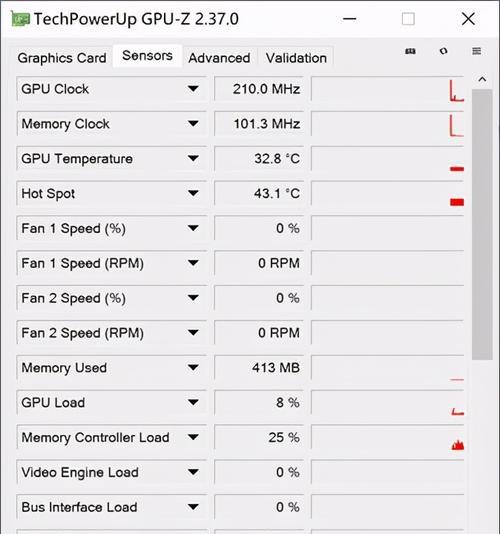The width and height of the screenshot is (500, 534).
Task: Expand the Memory Controller Load dropdown
Action: pyautogui.click(x=193, y=437)
